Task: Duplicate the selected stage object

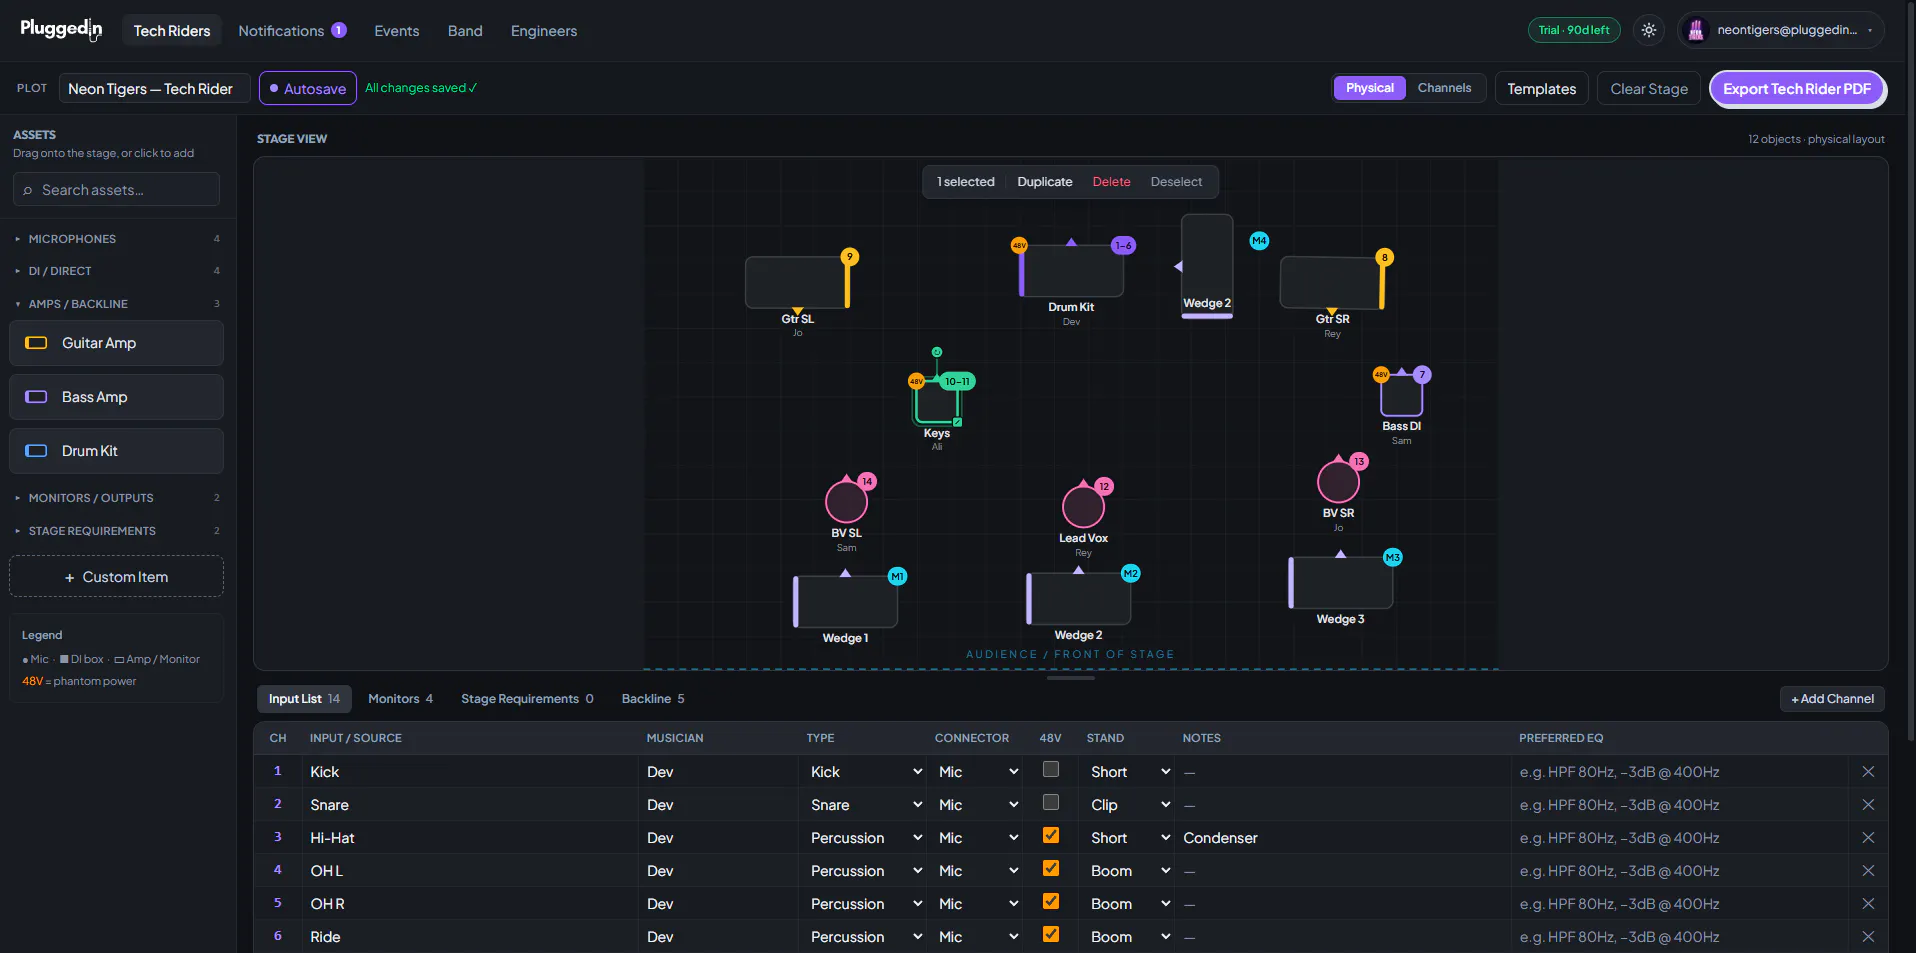Action: point(1044,182)
